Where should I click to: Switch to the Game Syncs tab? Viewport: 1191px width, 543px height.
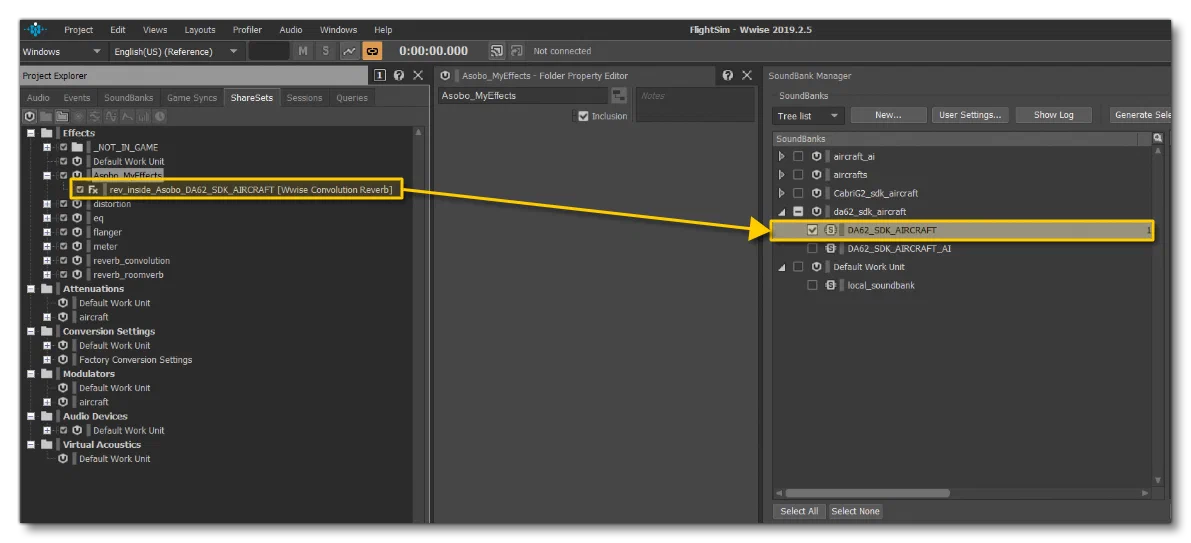(x=191, y=98)
